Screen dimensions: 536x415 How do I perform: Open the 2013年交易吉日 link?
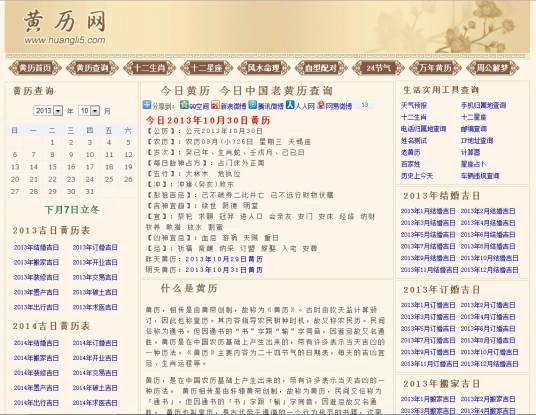click(x=95, y=277)
